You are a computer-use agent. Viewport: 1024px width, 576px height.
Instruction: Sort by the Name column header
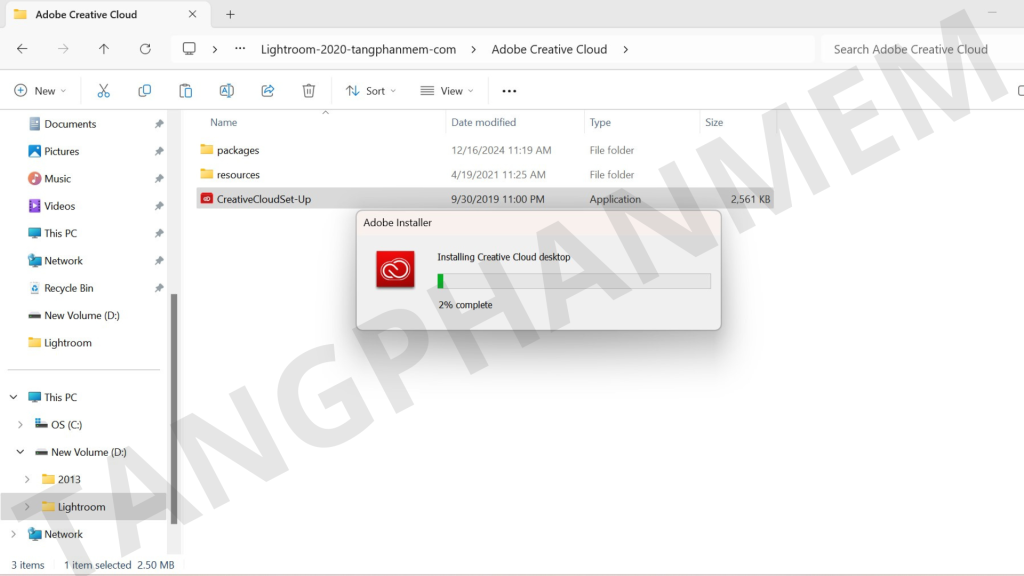223,122
